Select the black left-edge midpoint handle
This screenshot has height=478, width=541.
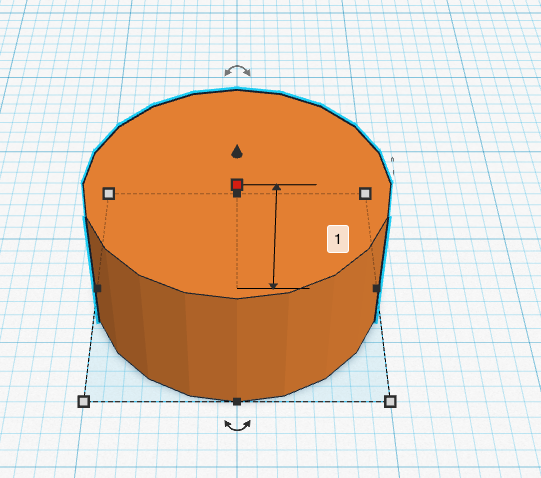tap(98, 288)
